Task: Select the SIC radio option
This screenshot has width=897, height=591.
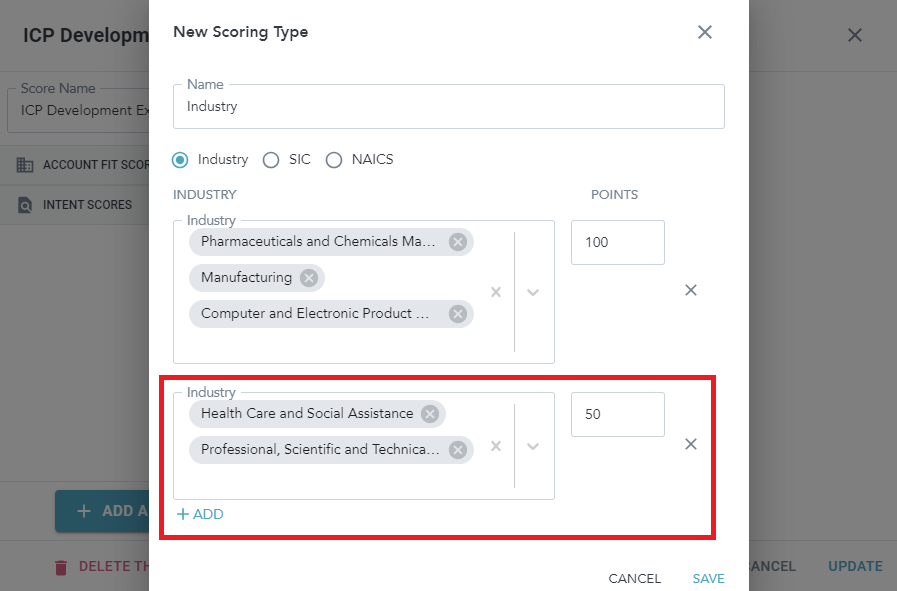Action: point(271,160)
